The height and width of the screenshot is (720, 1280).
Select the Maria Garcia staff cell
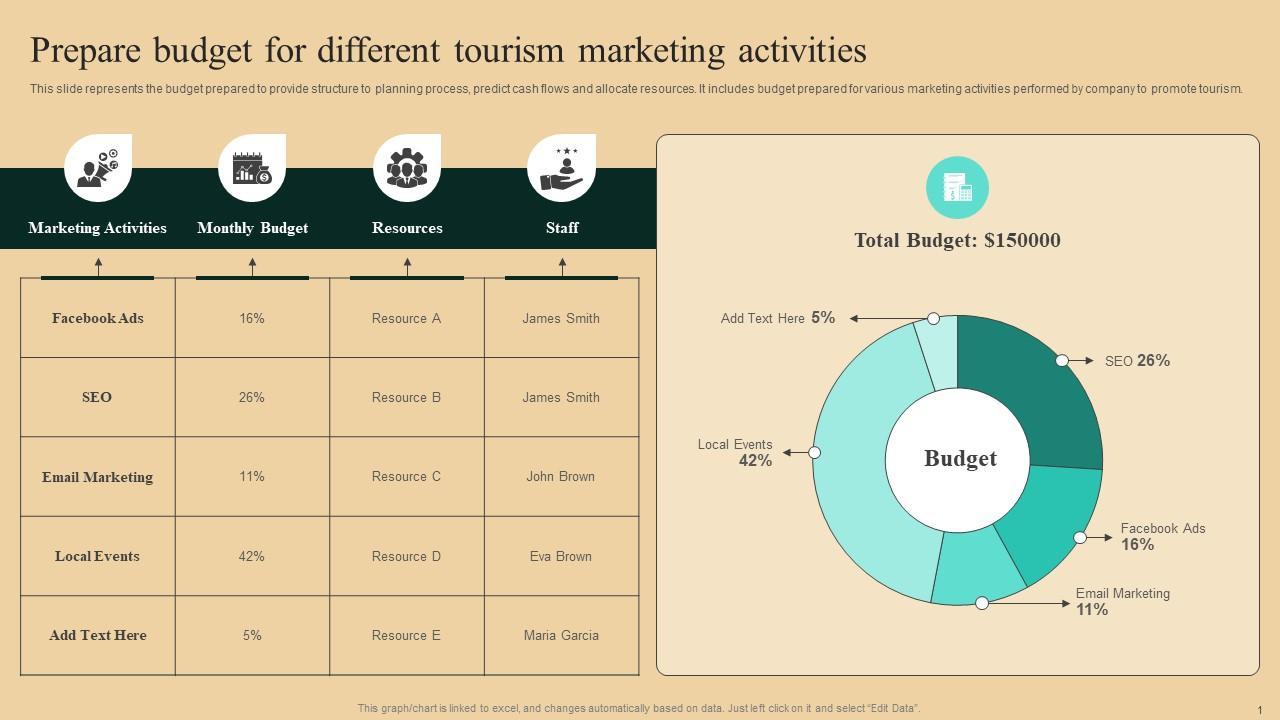(561, 635)
